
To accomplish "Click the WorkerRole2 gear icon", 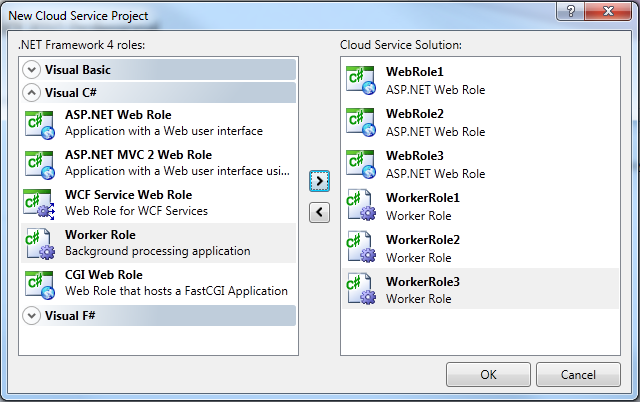I will 360,248.
